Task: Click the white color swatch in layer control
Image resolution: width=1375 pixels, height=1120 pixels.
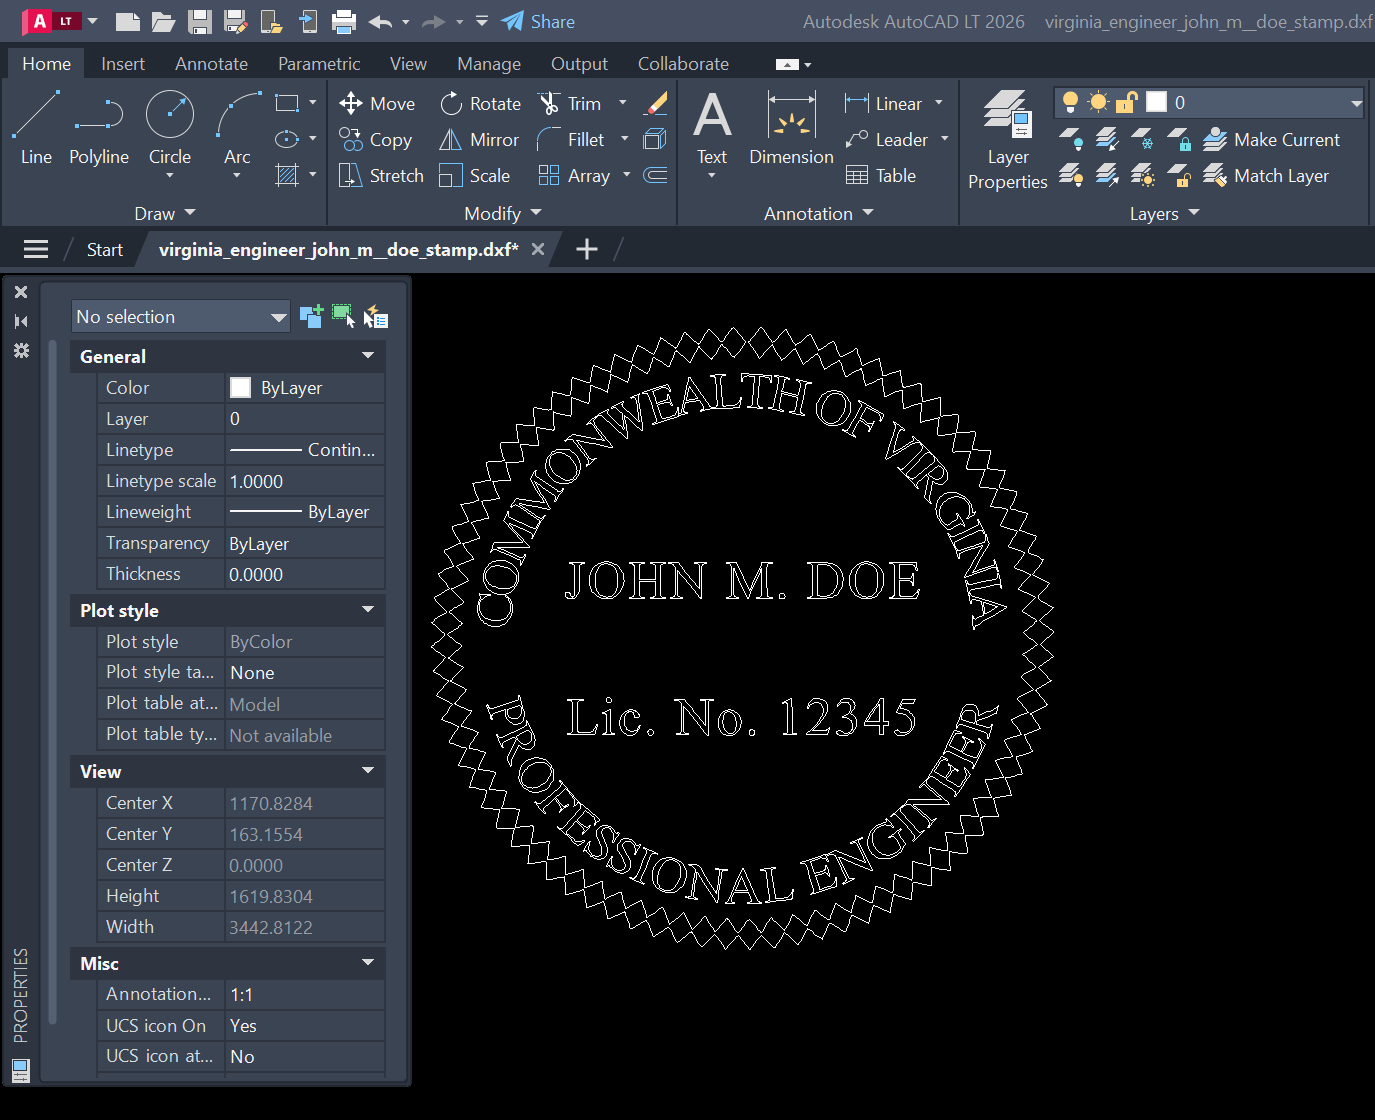Action: pos(1157,101)
